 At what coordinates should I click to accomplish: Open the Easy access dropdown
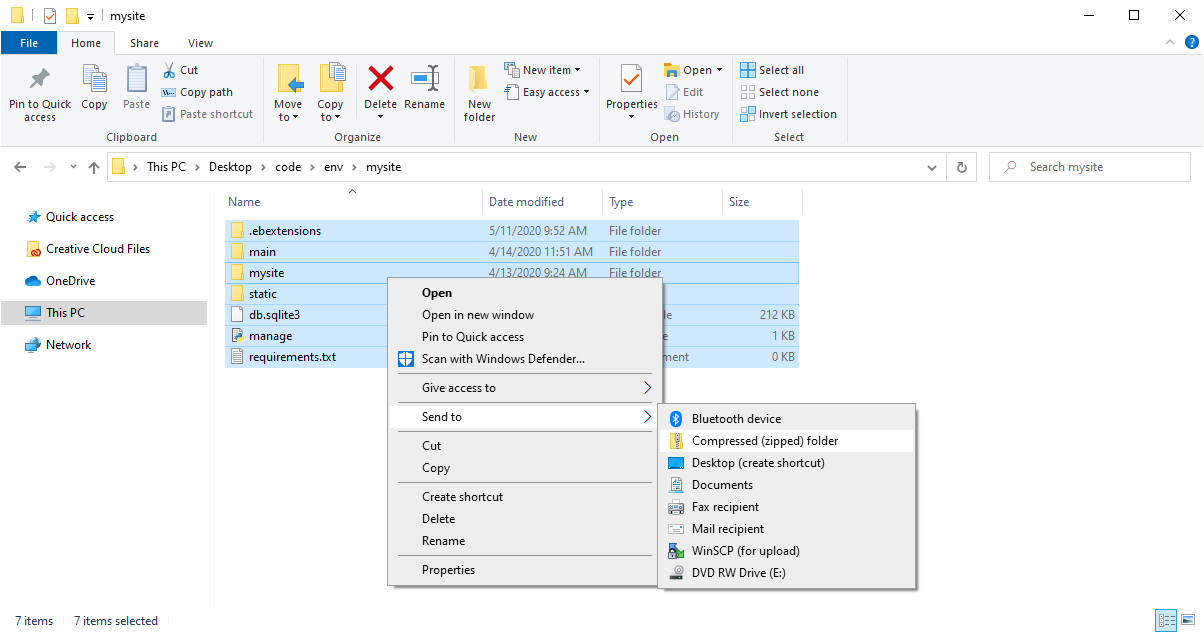point(546,92)
